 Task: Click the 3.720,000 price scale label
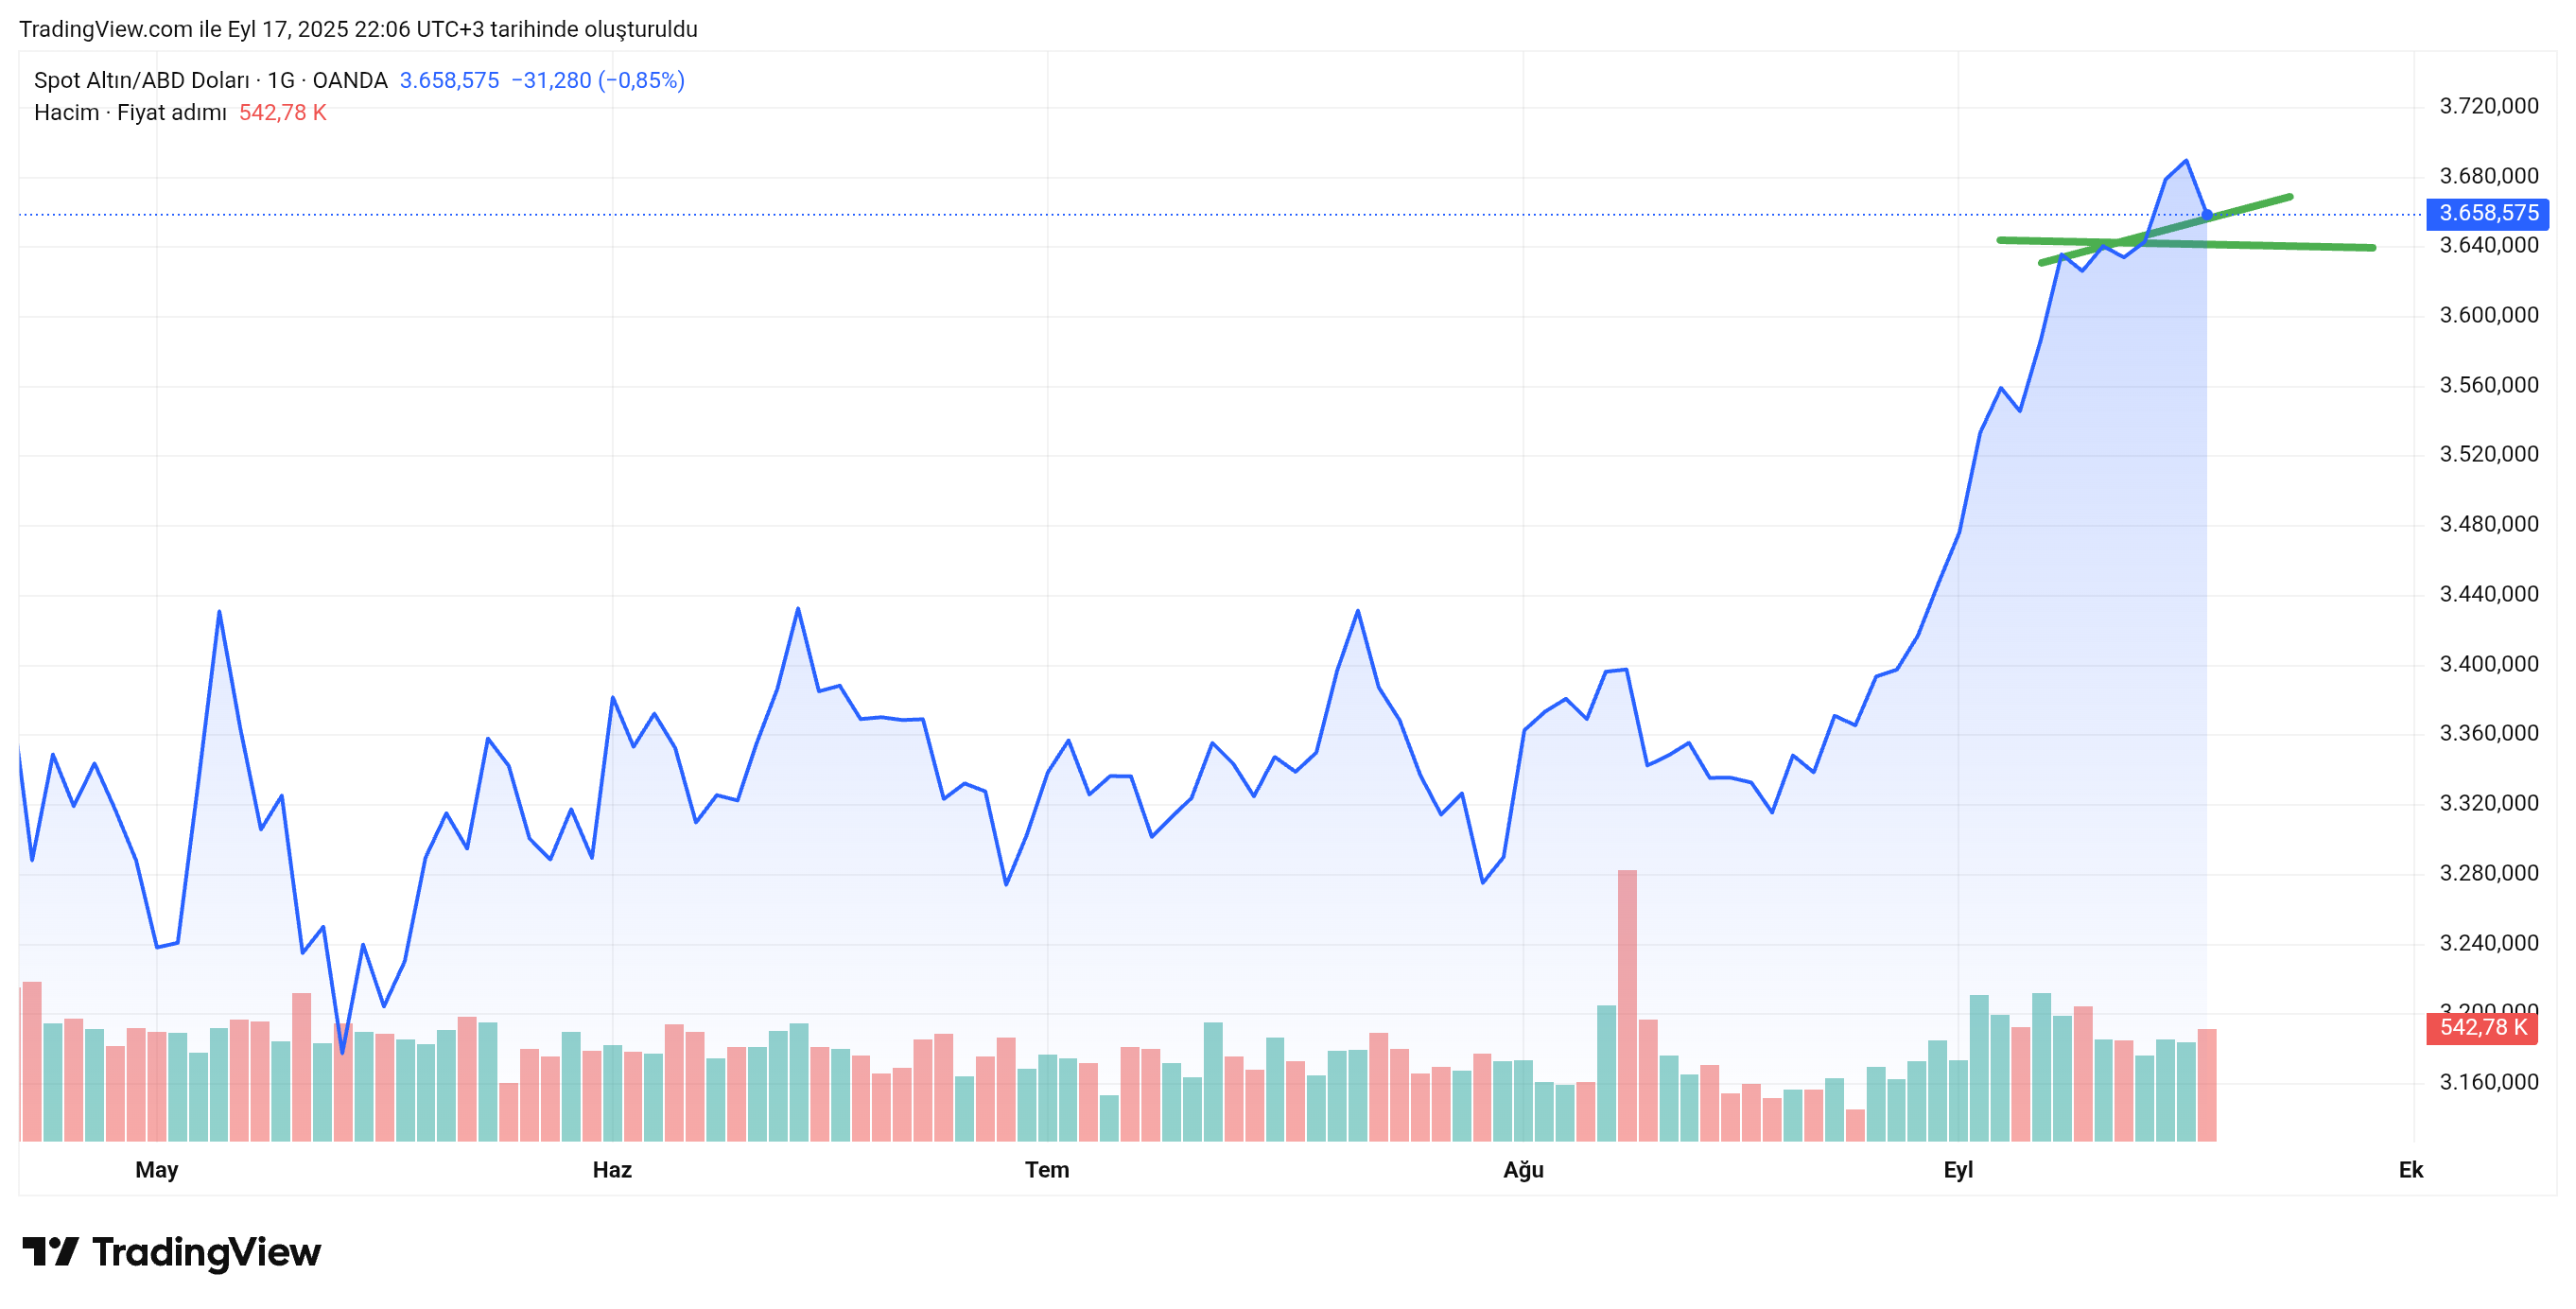2488,106
